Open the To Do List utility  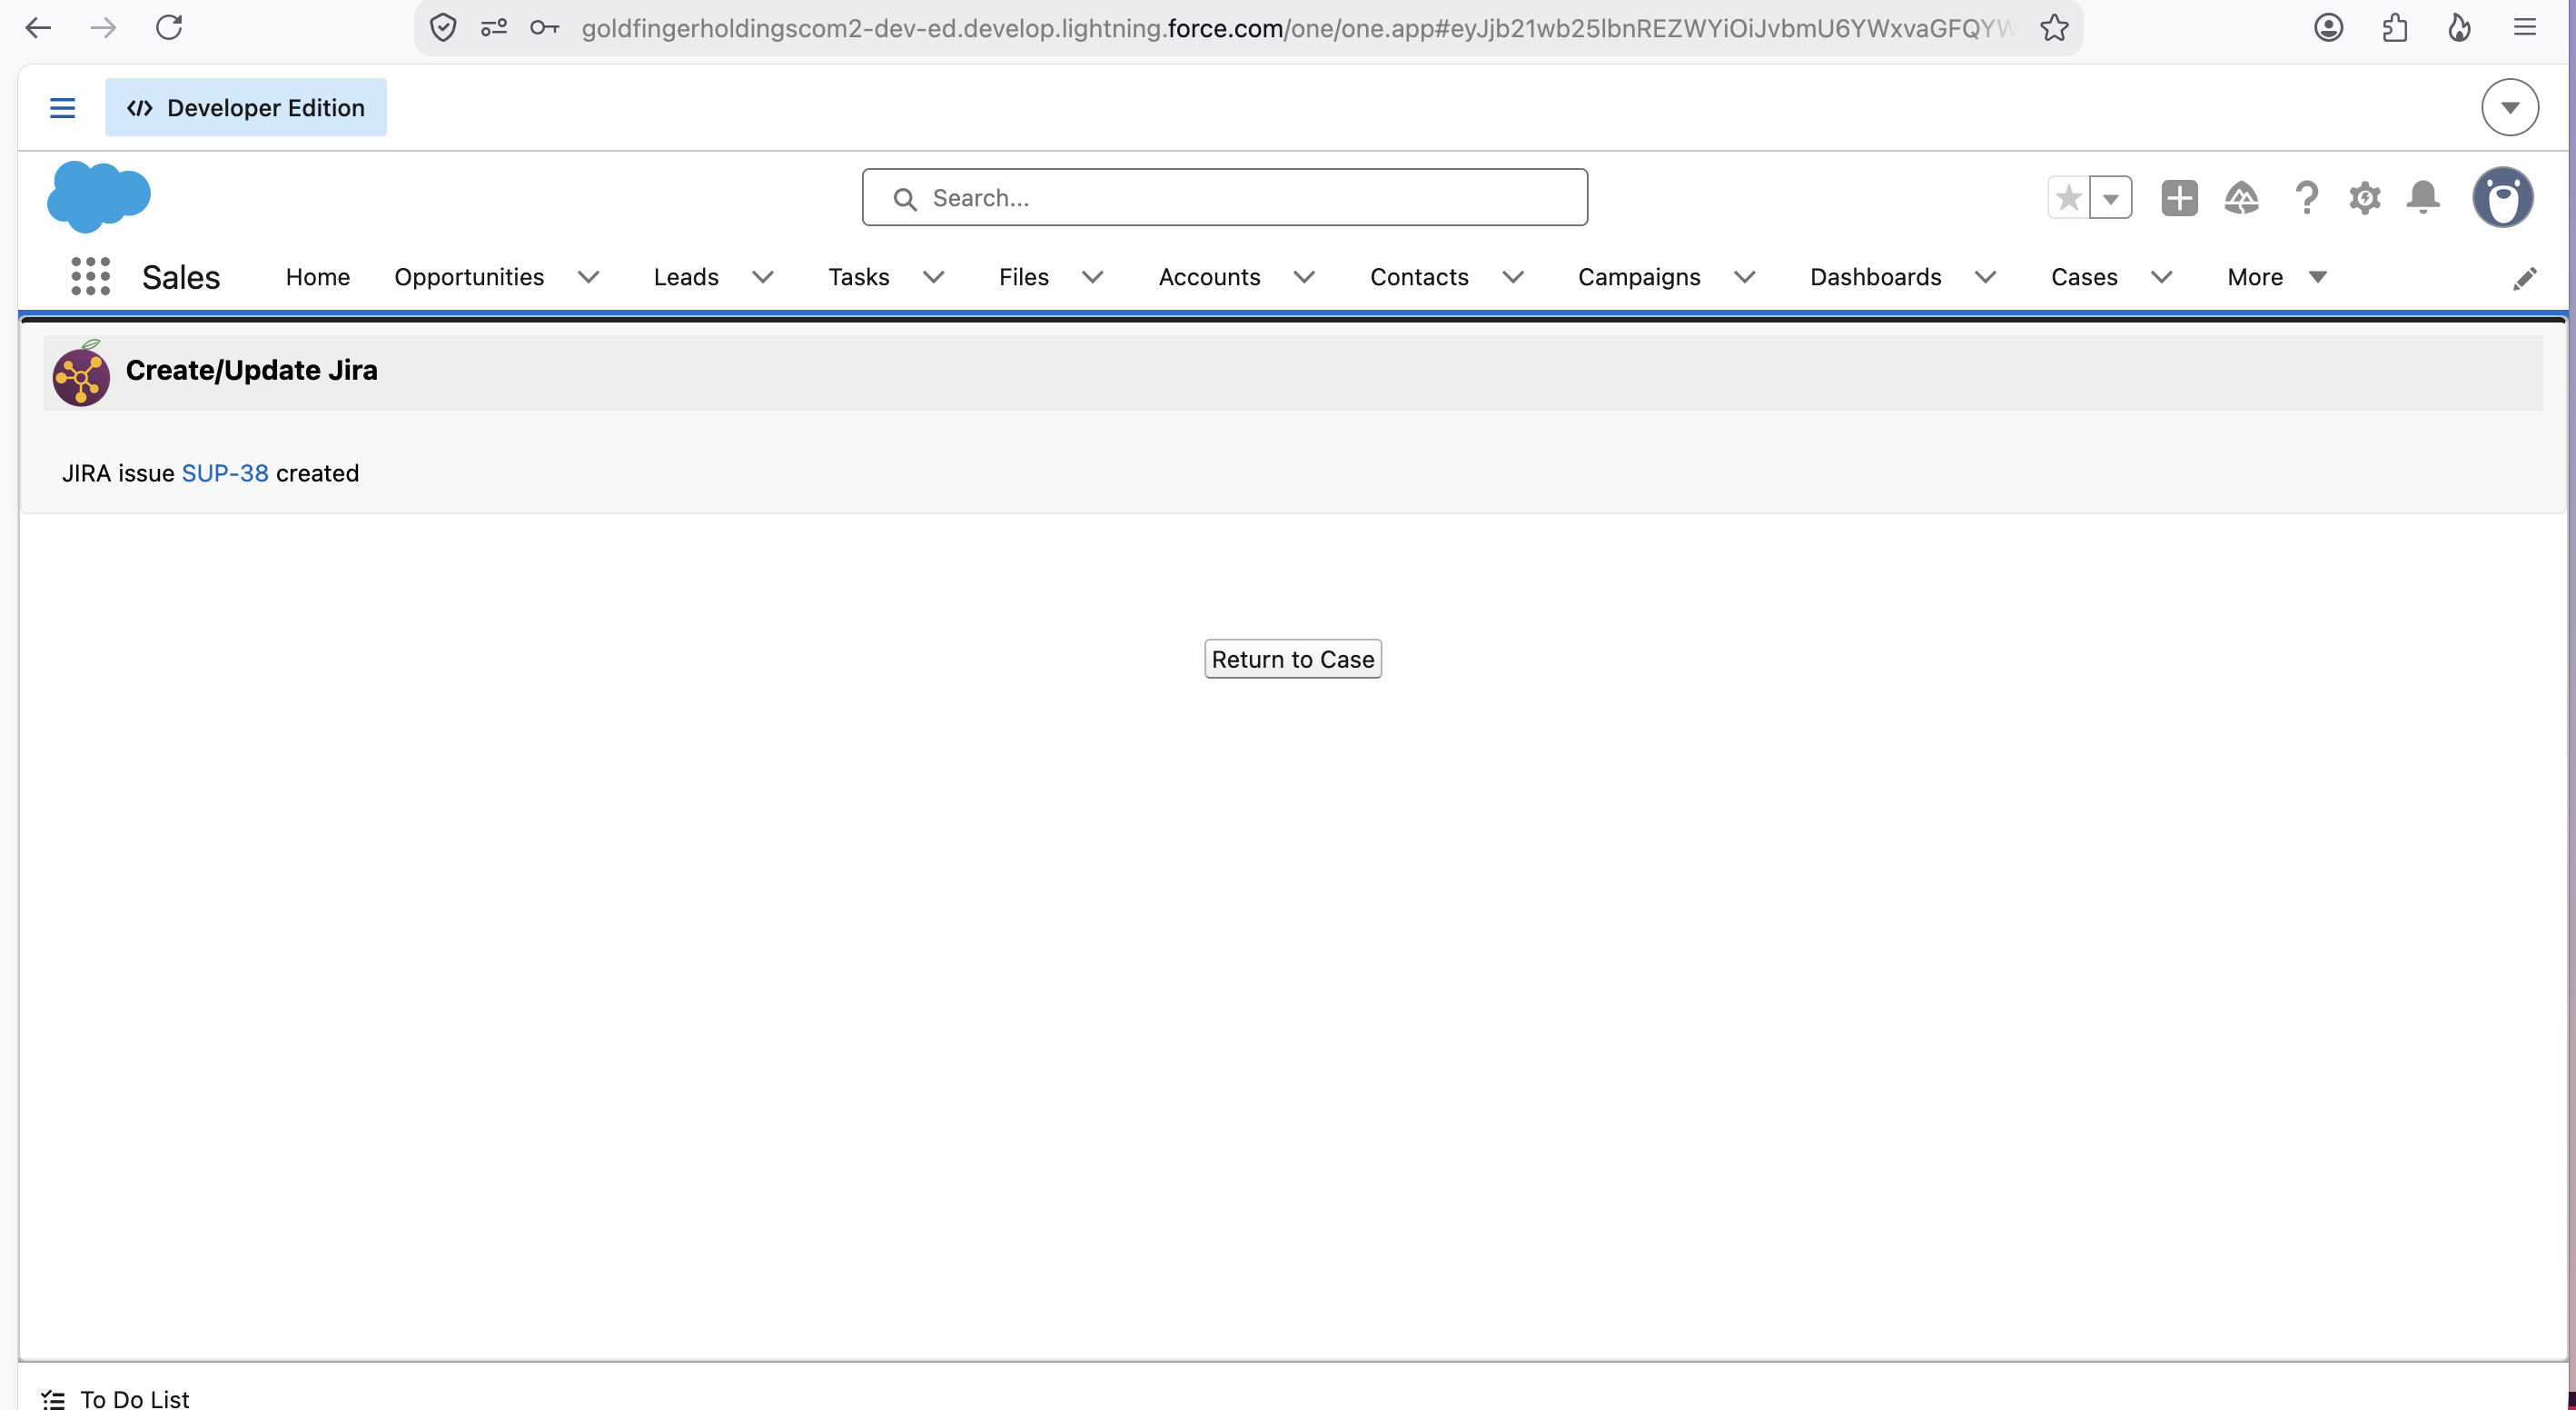114,1398
